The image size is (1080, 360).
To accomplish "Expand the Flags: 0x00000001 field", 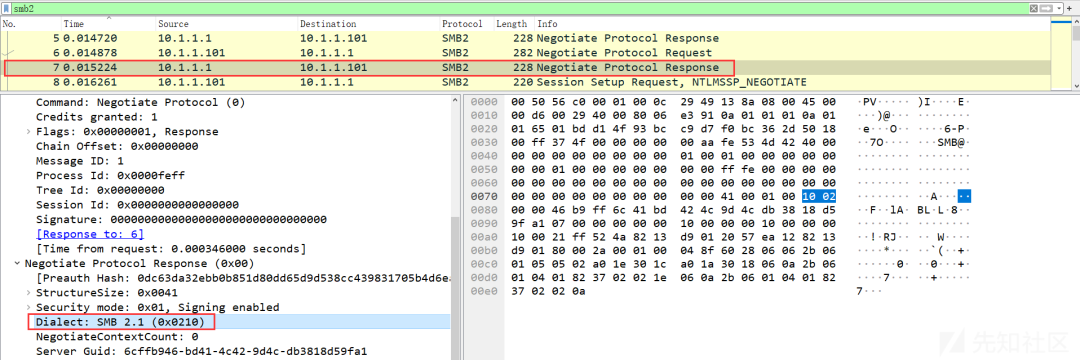I will 28,131.
